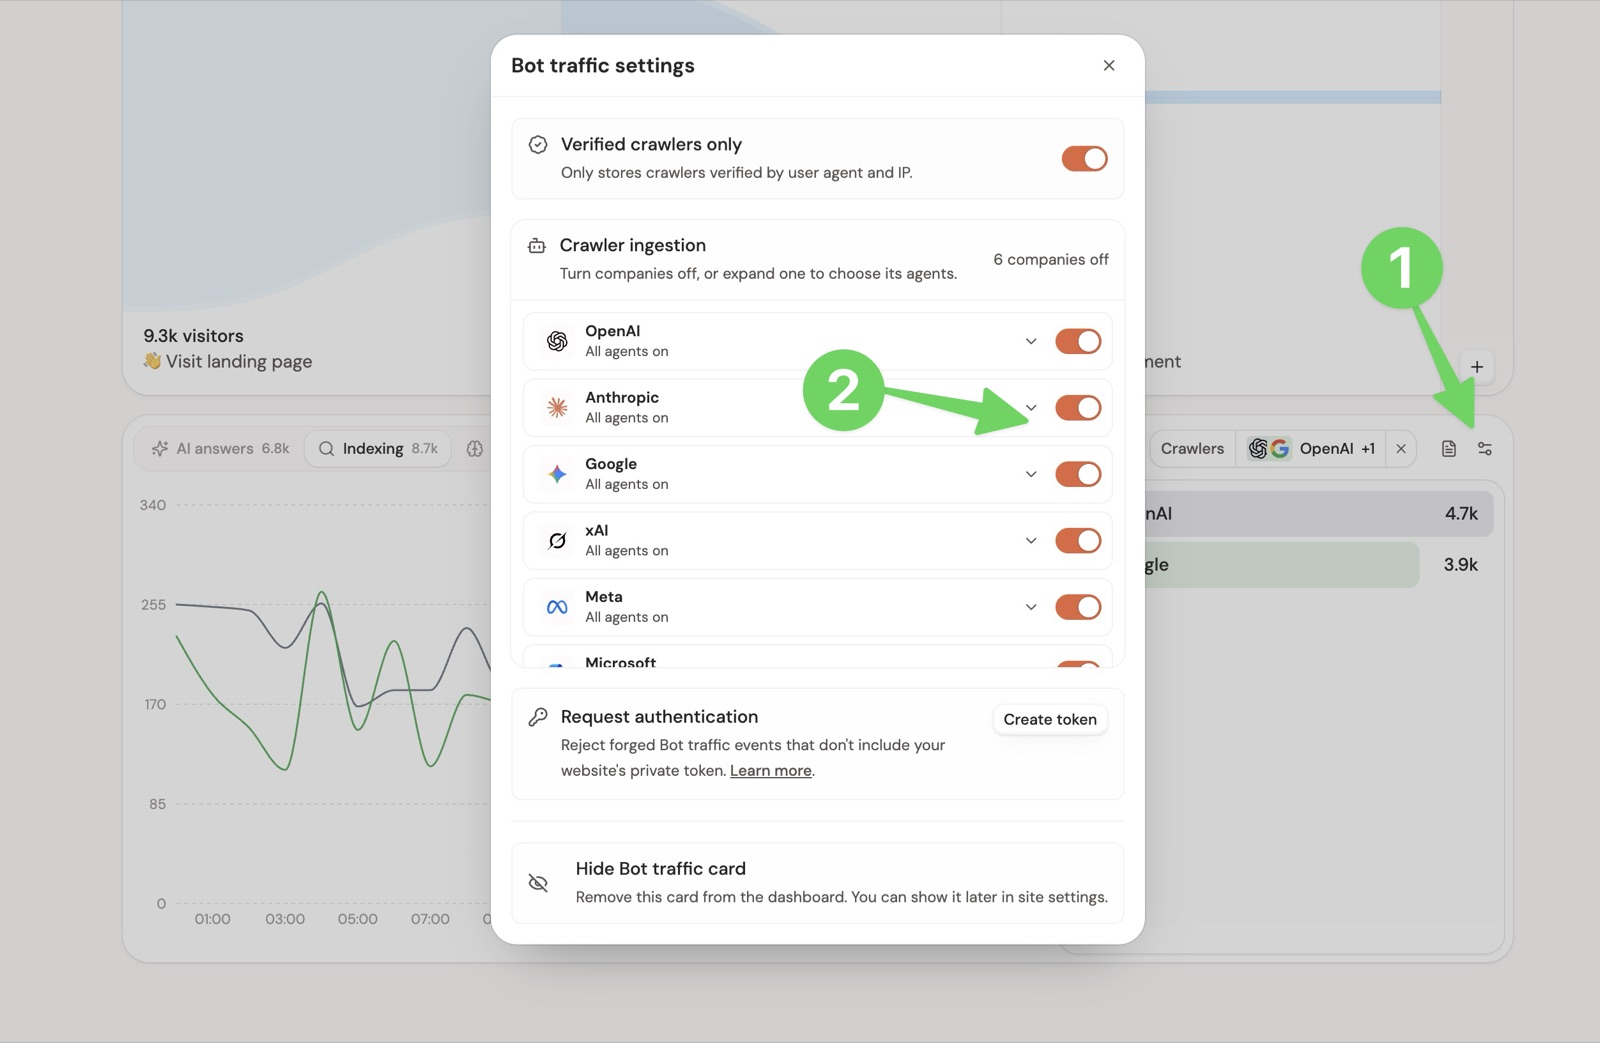
Task: Click the Visit landing page step
Action: pos(228,362)
